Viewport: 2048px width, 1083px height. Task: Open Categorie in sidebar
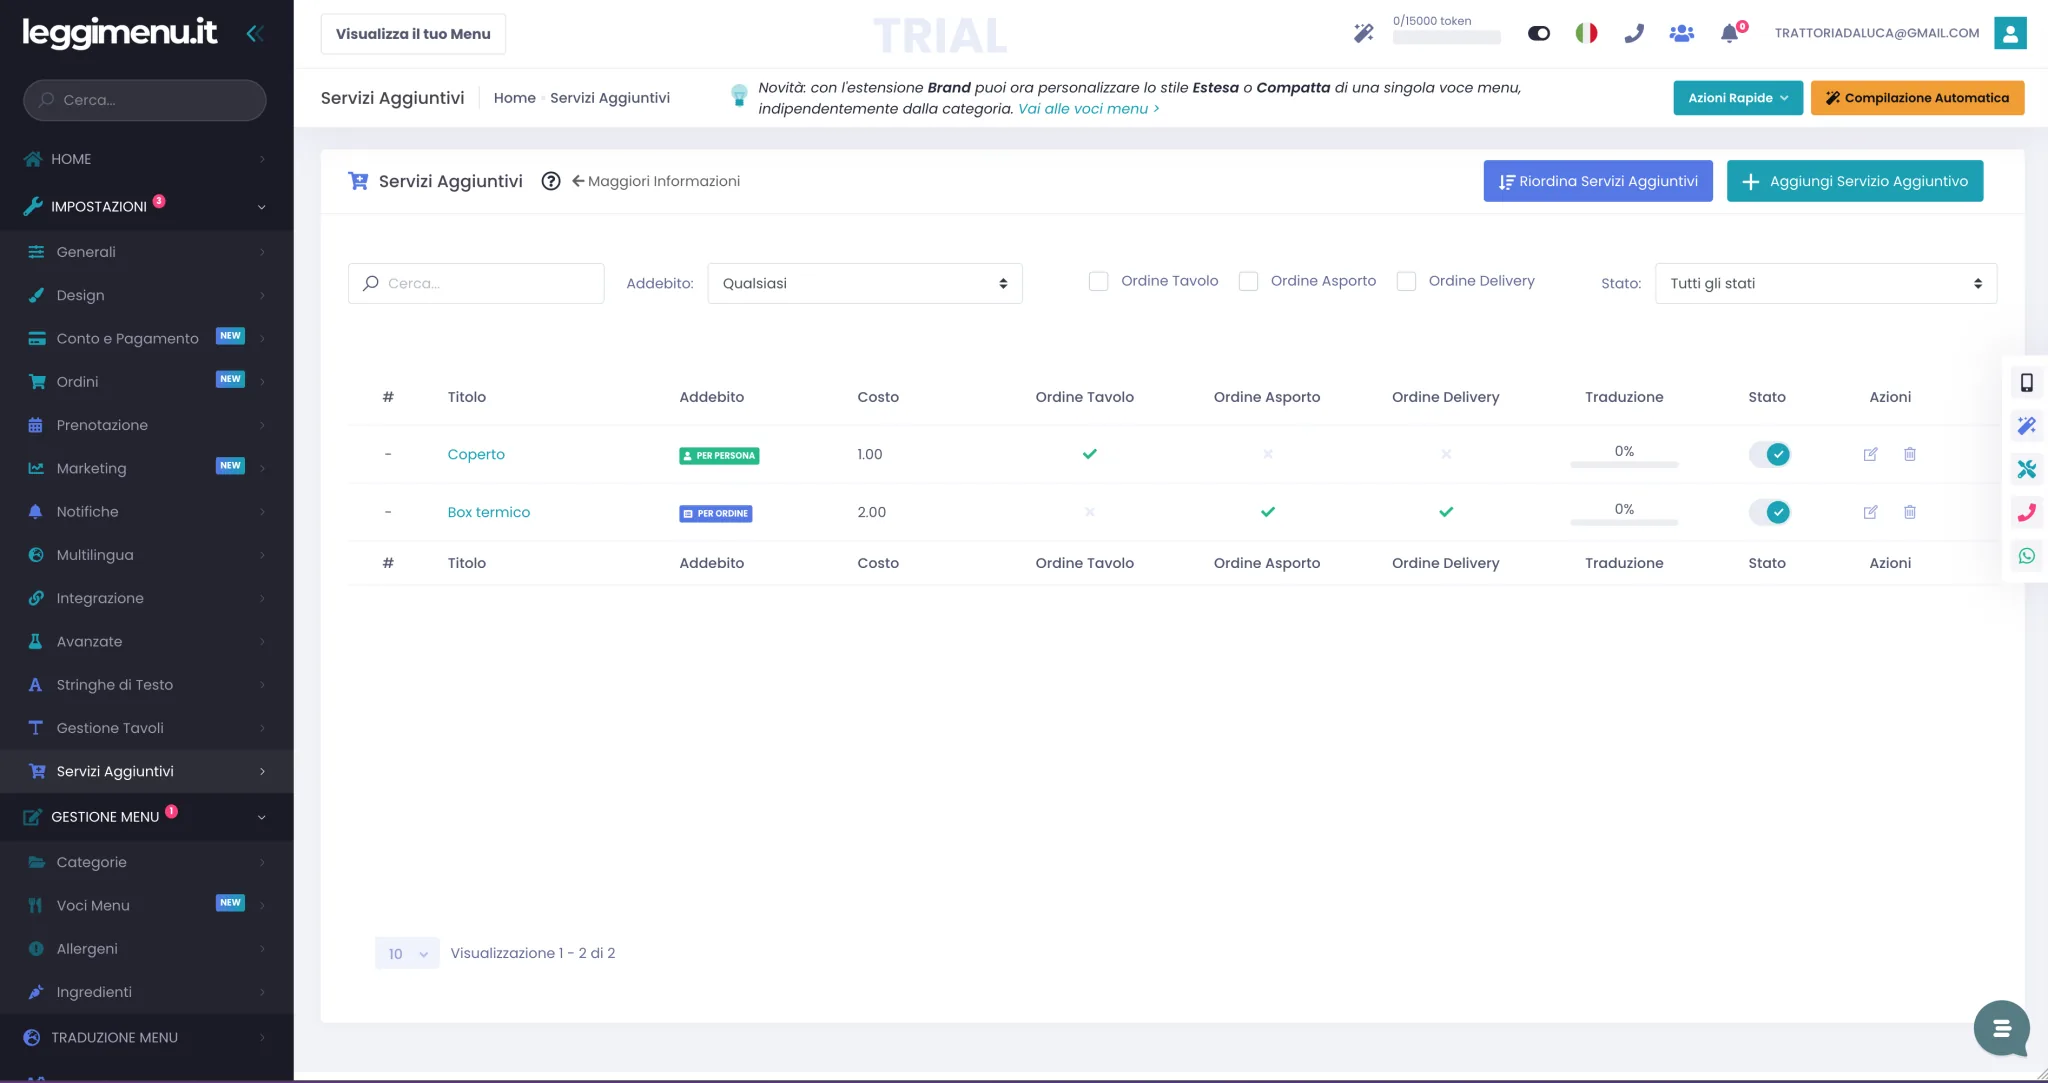coord(147,862)
